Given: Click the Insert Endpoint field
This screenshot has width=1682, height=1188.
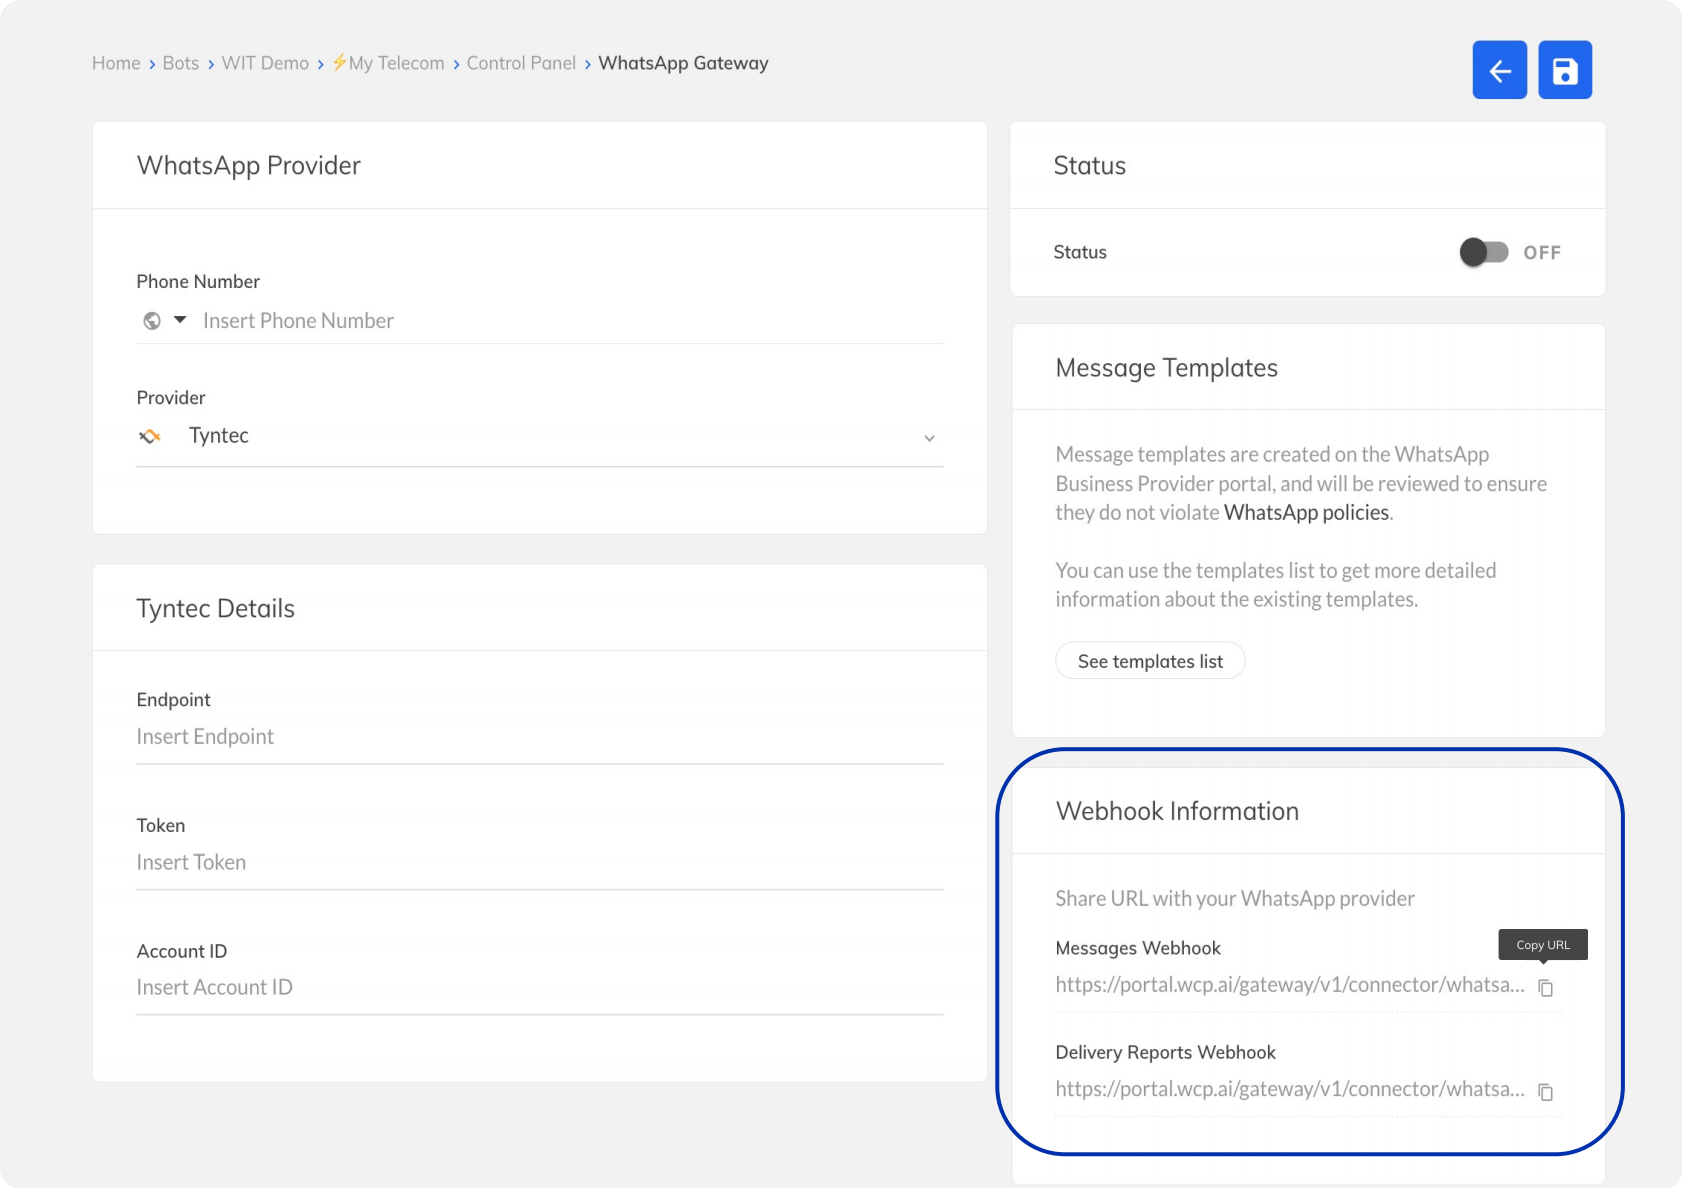Looking at the screenshot, I should (x=540, y=737).
